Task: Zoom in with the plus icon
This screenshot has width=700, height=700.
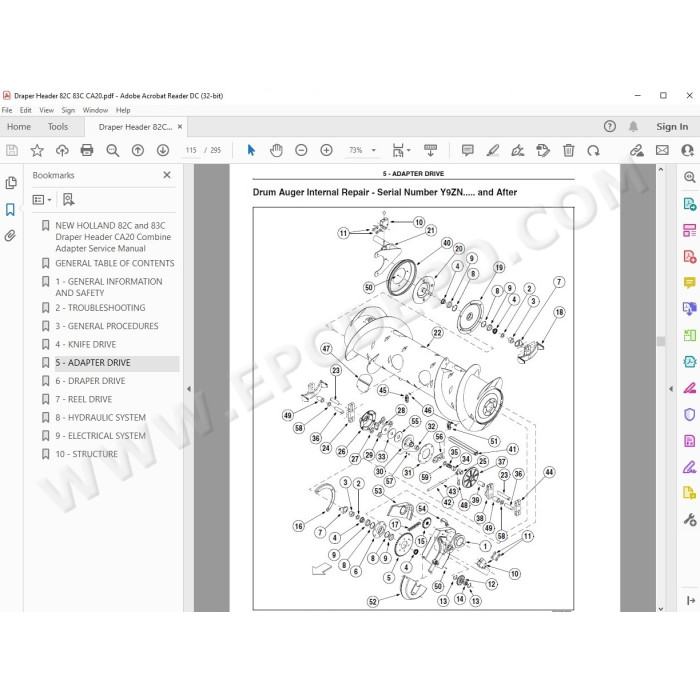Action: [326, 150]
